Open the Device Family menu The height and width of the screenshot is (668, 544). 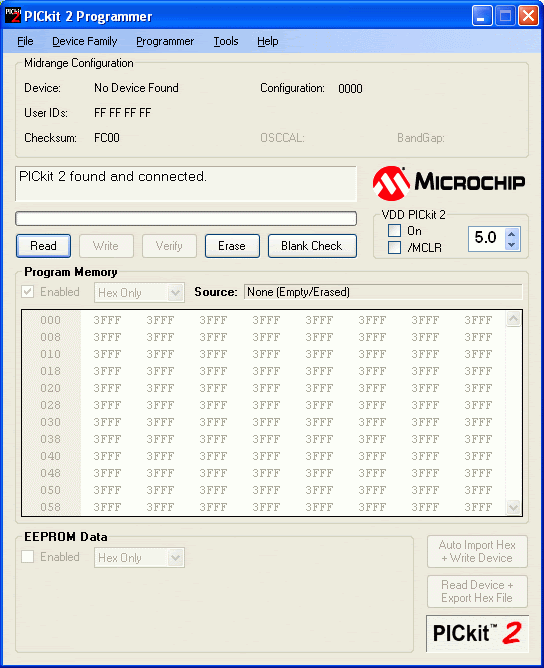pos(85,41)
